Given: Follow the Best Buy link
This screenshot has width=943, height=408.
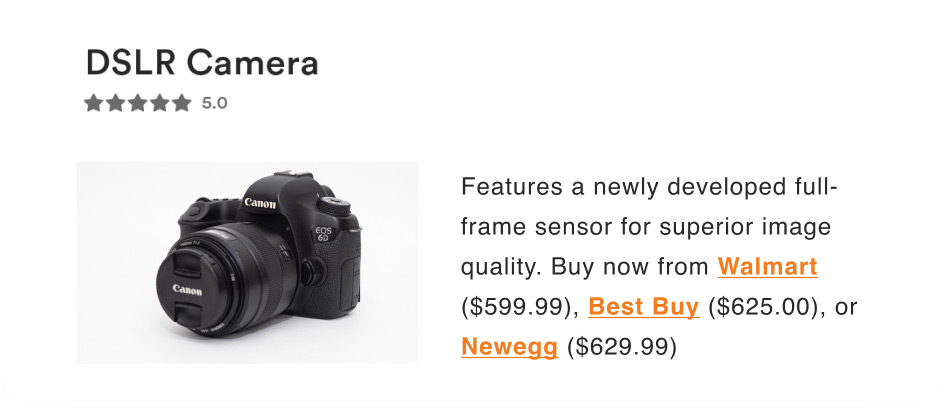Looking at the screenshot, I should coord(644,307).
